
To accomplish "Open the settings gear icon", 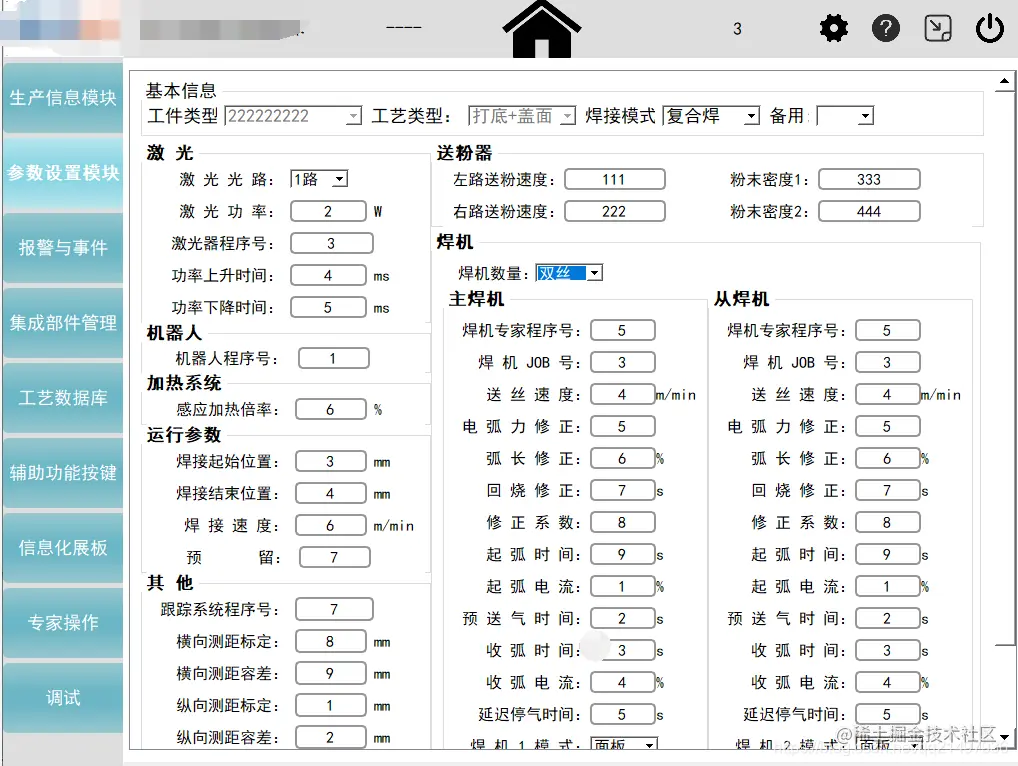I will pyautogui.click(x=833, y=28).
